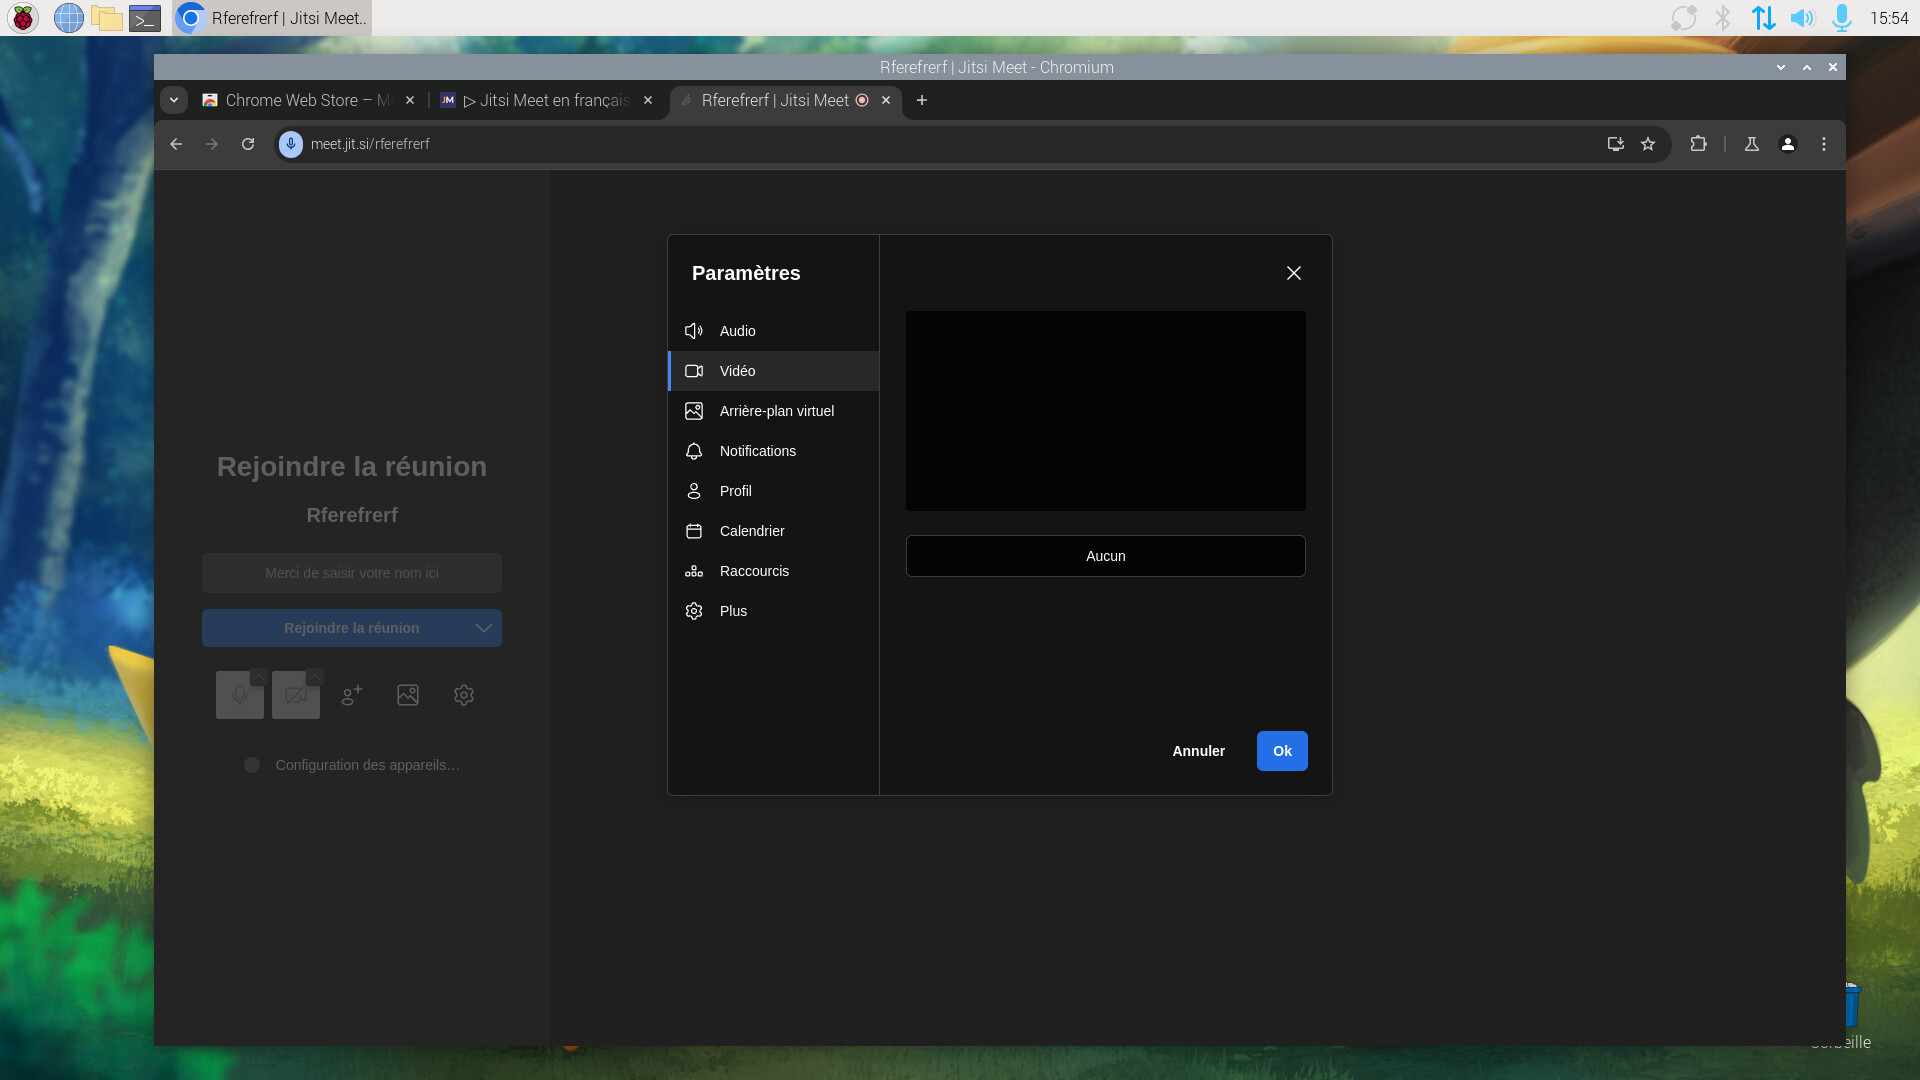Click the microphone permission icon in address bar

[291, 144]
